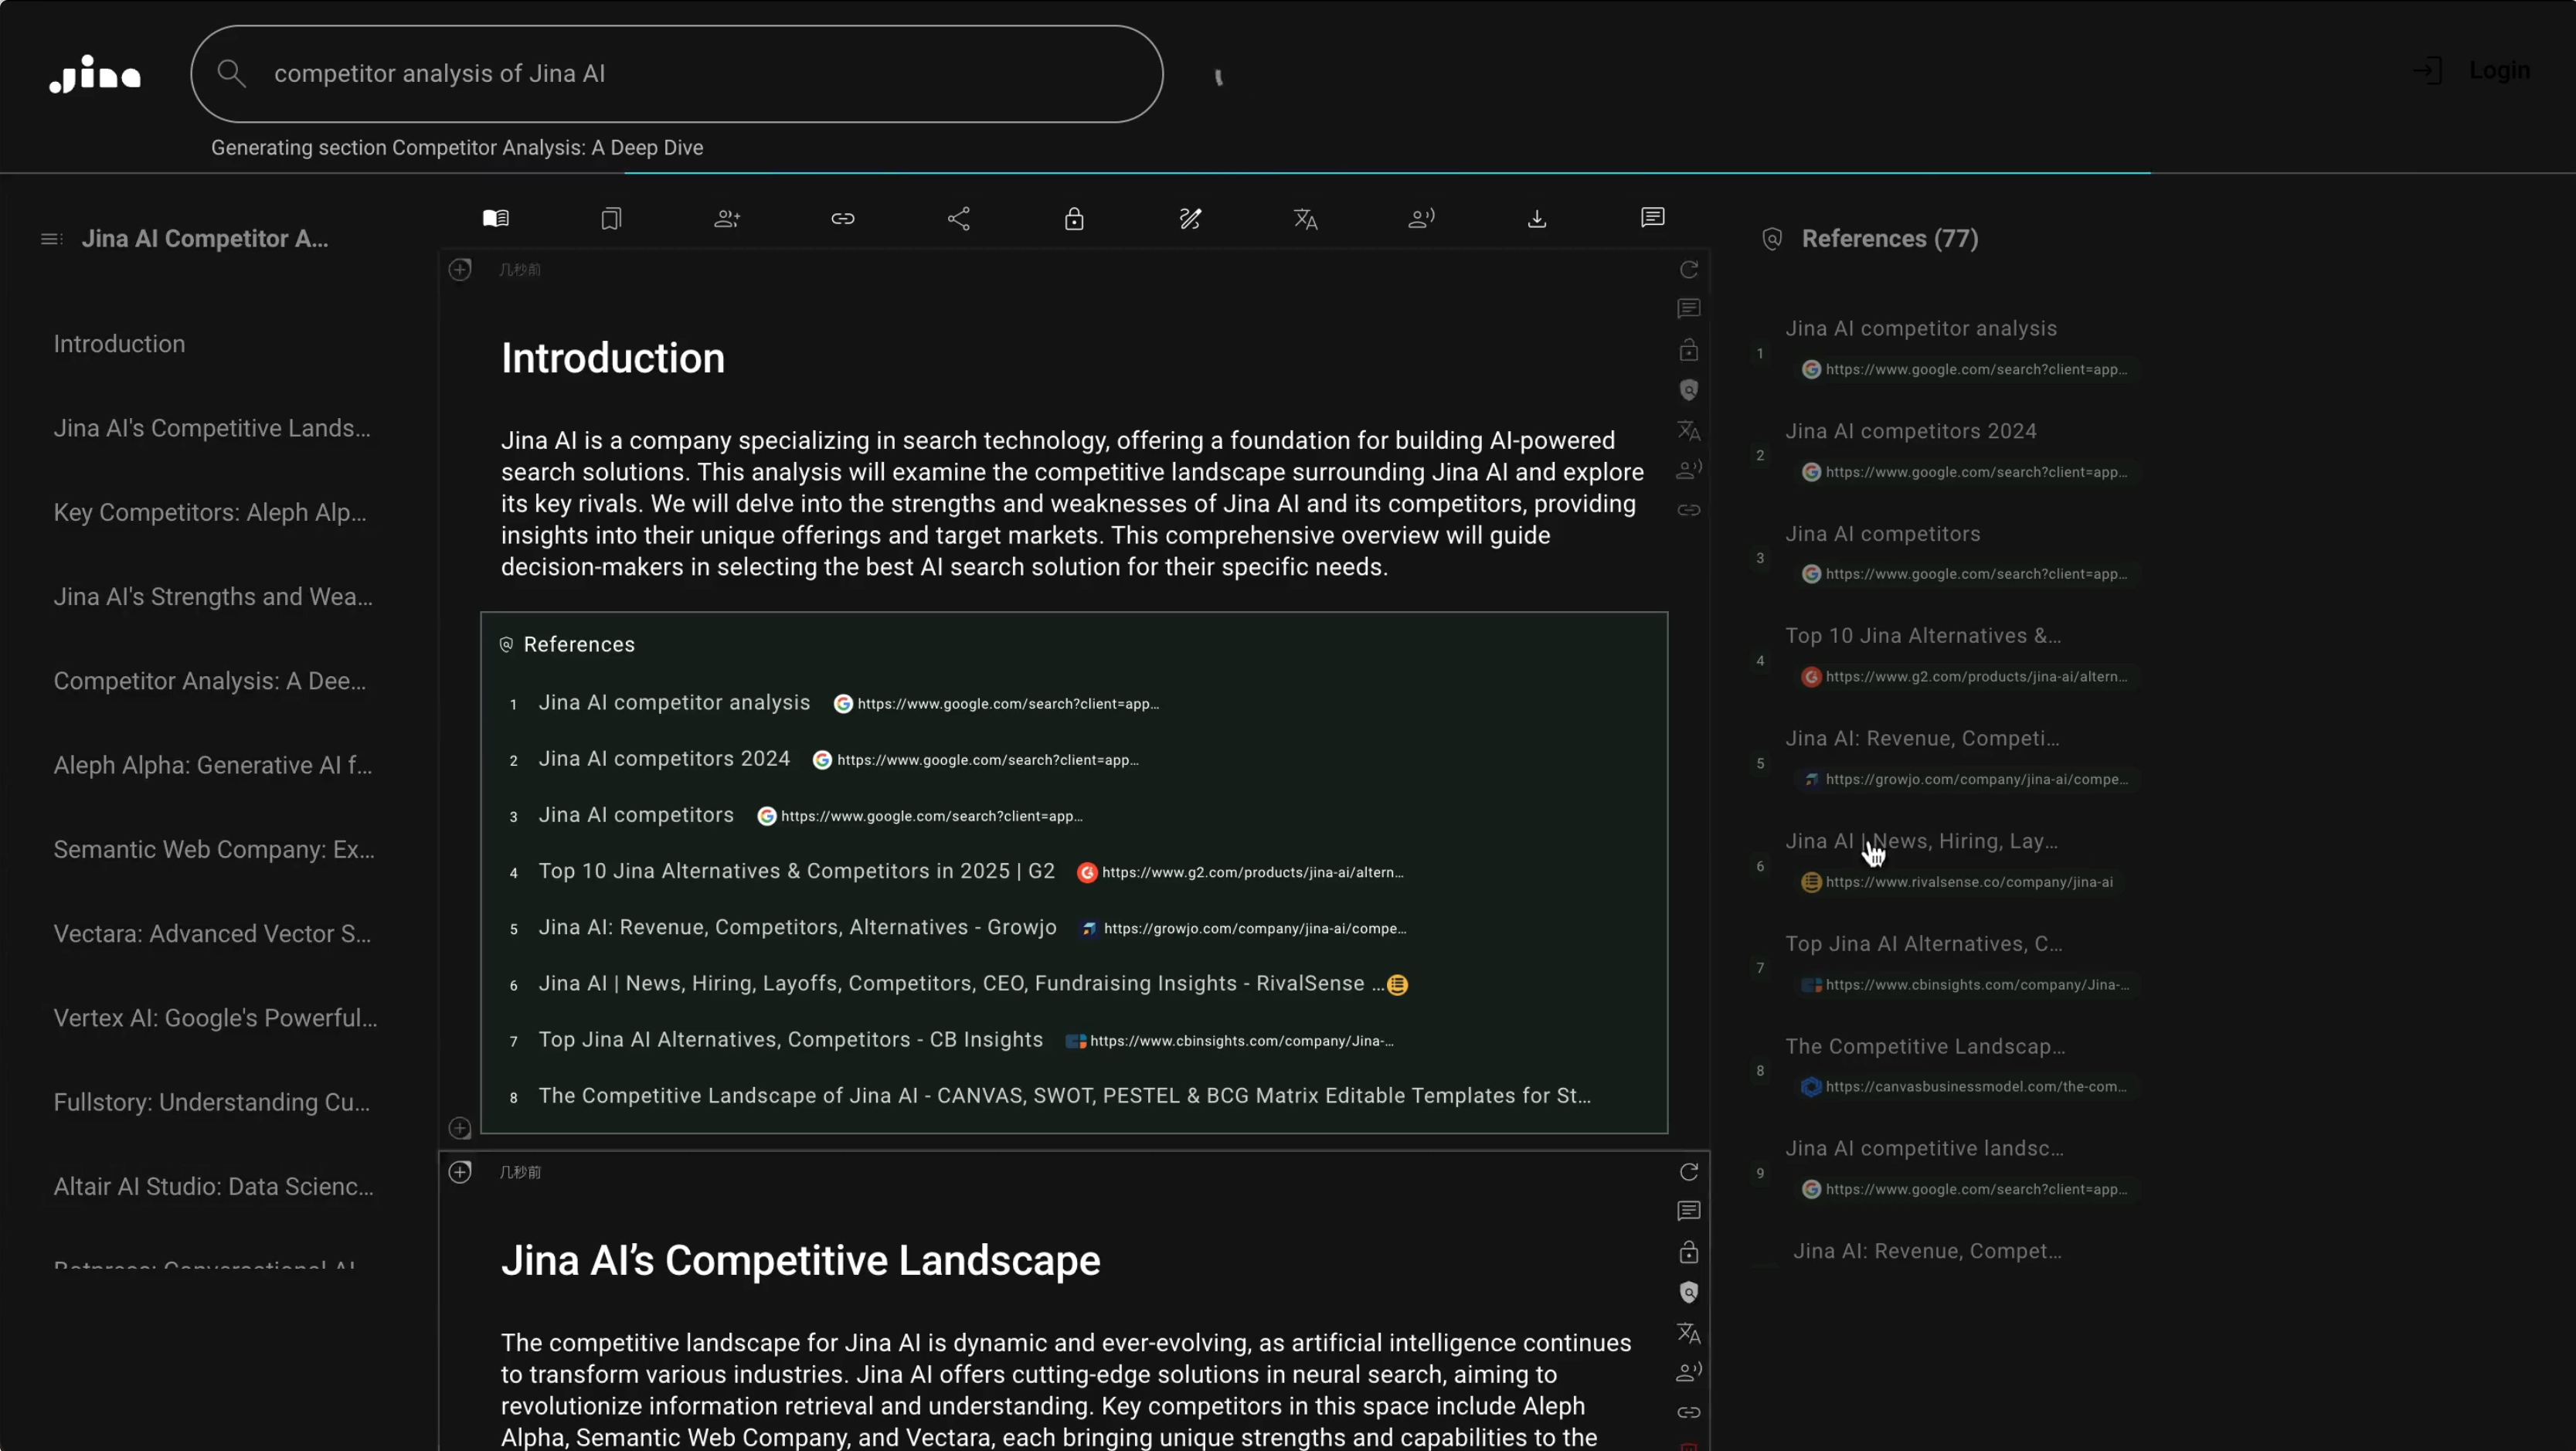
Task: Toggle the lock on the Introduction section
Action: click(x=1688, y=351)
